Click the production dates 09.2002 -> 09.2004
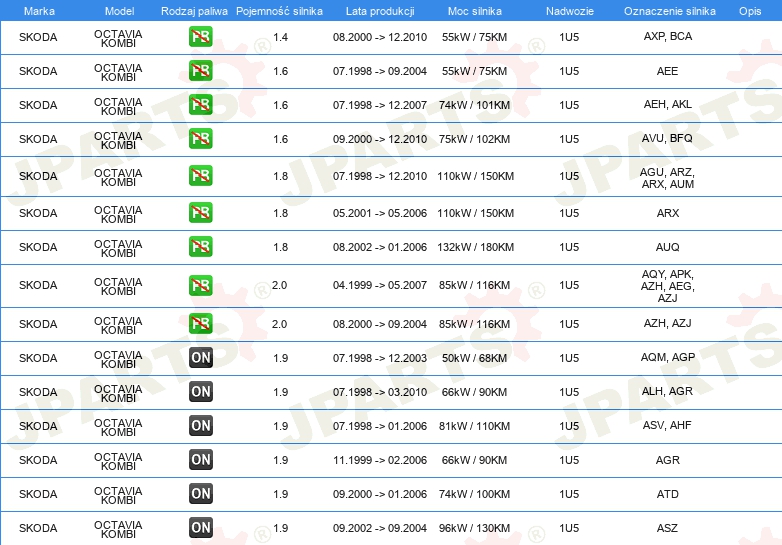The width and height of the screenshot is (782, 545). coord(380,528)
